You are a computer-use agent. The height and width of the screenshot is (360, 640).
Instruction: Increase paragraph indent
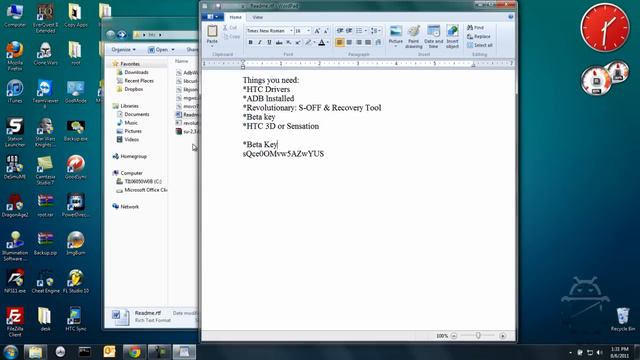pos(349,31)
